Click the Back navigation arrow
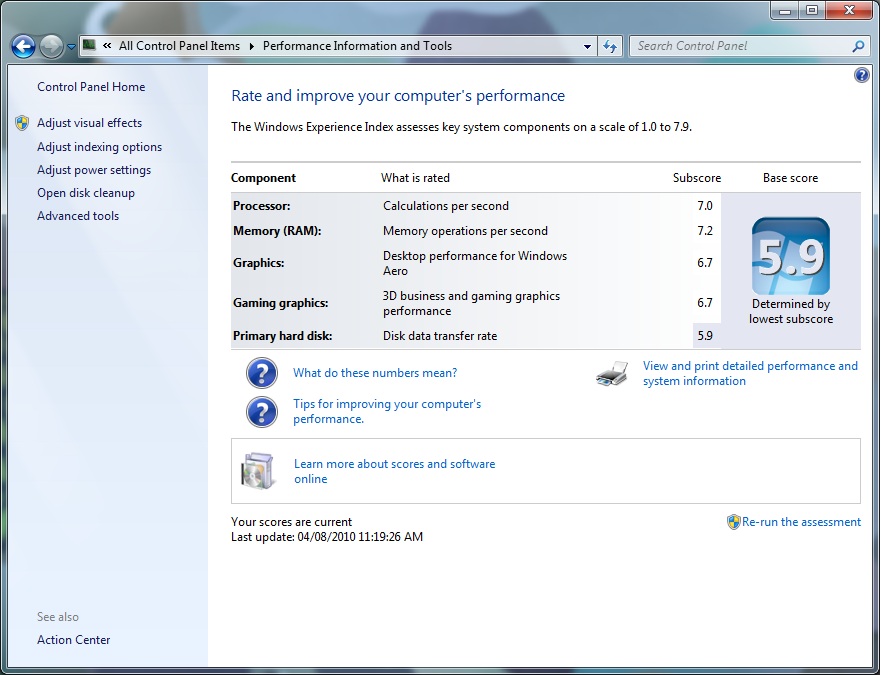The width and height of the screenshot is (881, 675). point(24,47)
